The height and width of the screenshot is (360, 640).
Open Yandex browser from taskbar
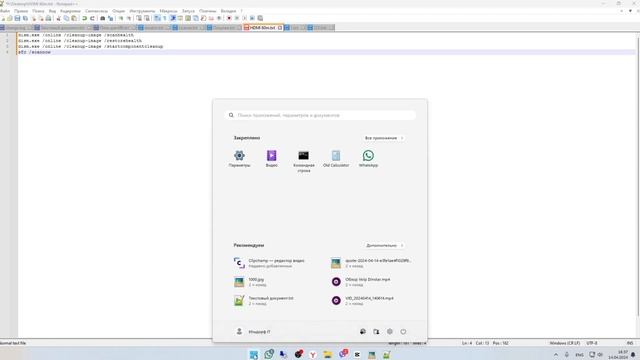coord(313,354)
